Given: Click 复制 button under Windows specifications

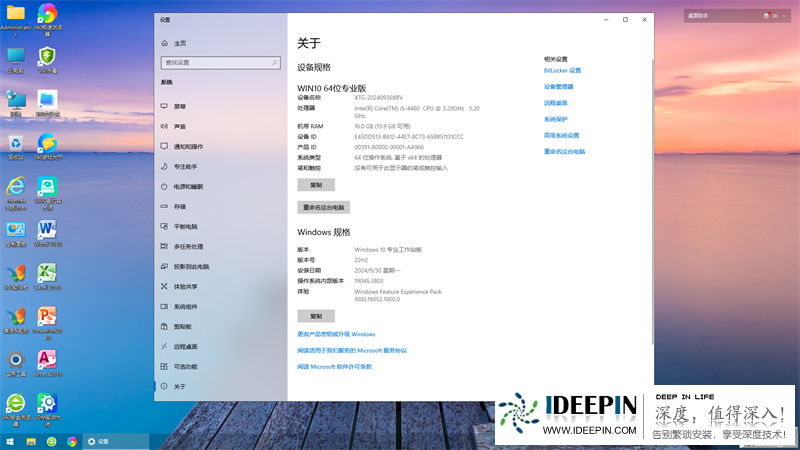Looking at the screenshot, I should pyautogui.click(x=316, y=316).
